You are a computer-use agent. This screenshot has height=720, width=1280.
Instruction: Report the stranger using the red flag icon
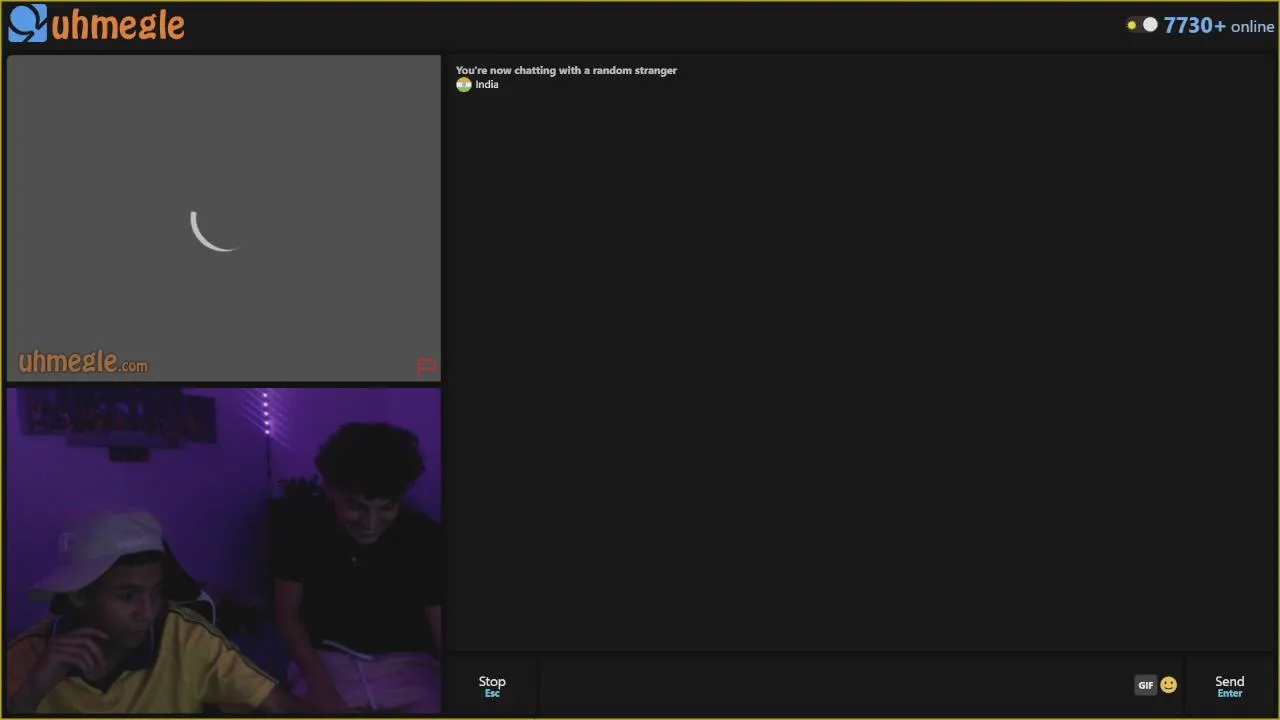(x=427, y=366)
